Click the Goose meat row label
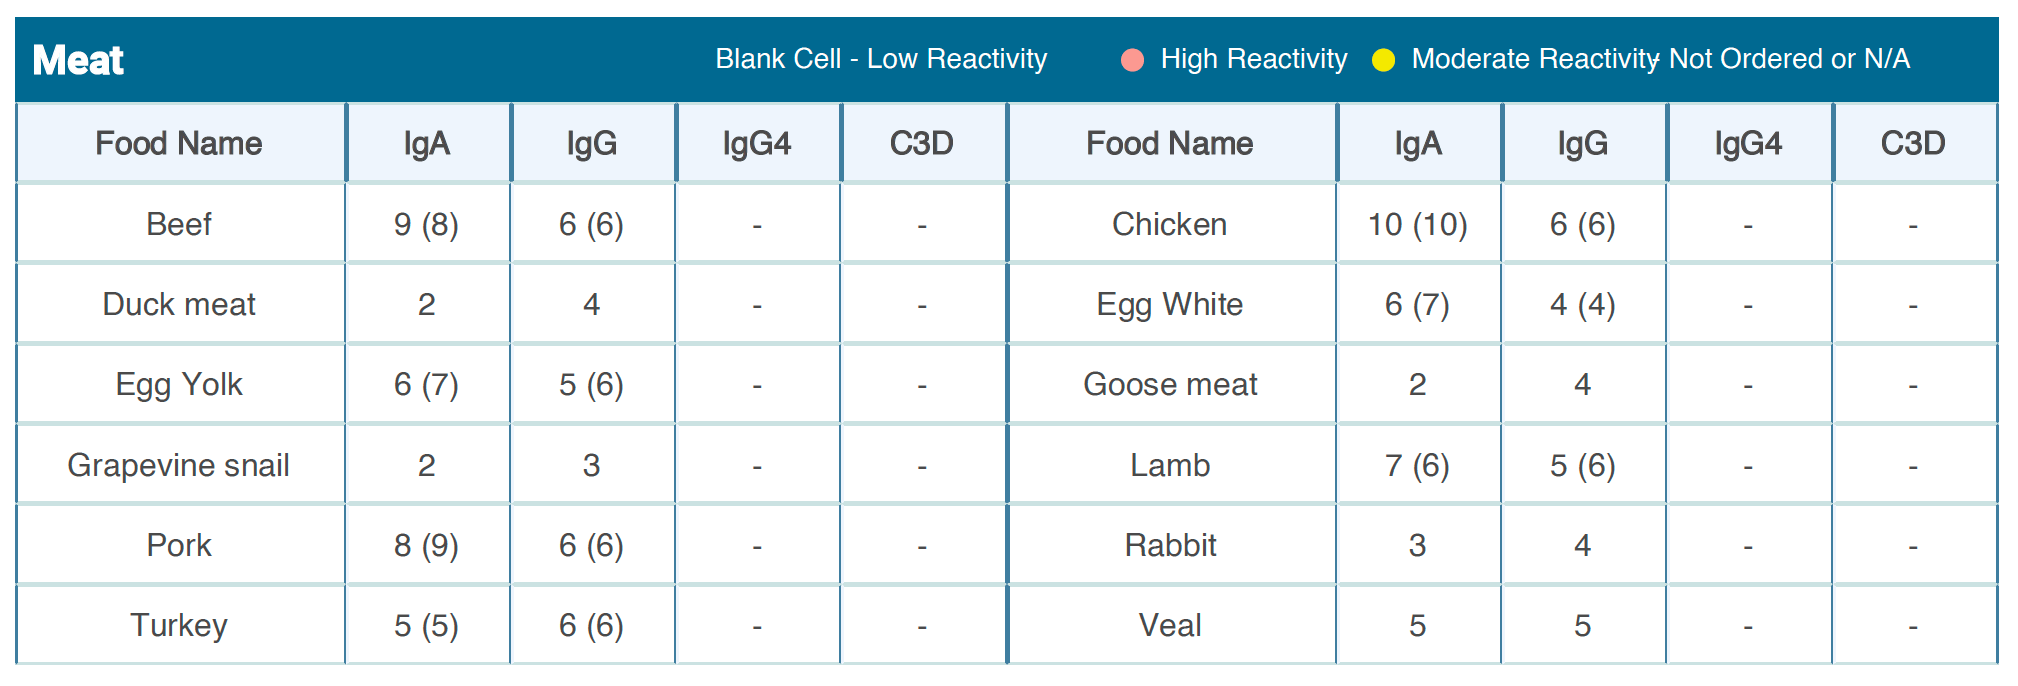The image size is (2018, 686). [1169, 384]
